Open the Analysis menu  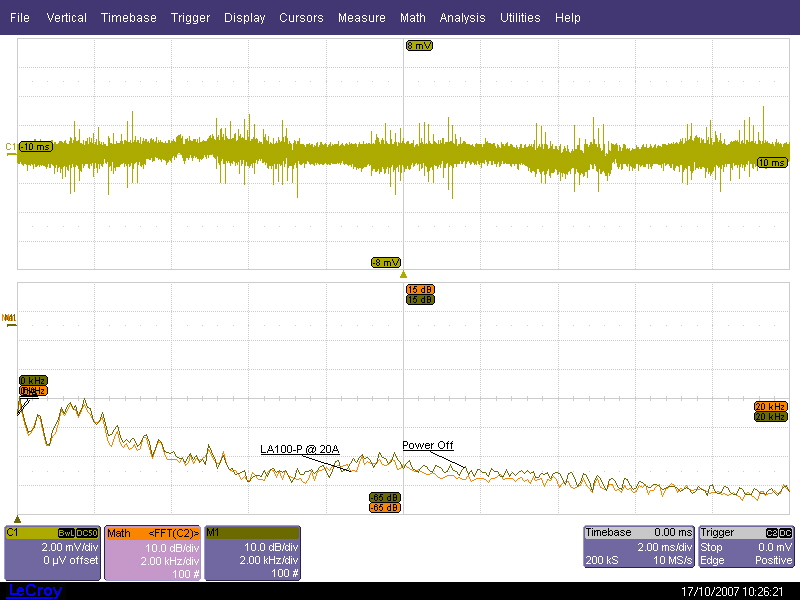coord(462,18)
